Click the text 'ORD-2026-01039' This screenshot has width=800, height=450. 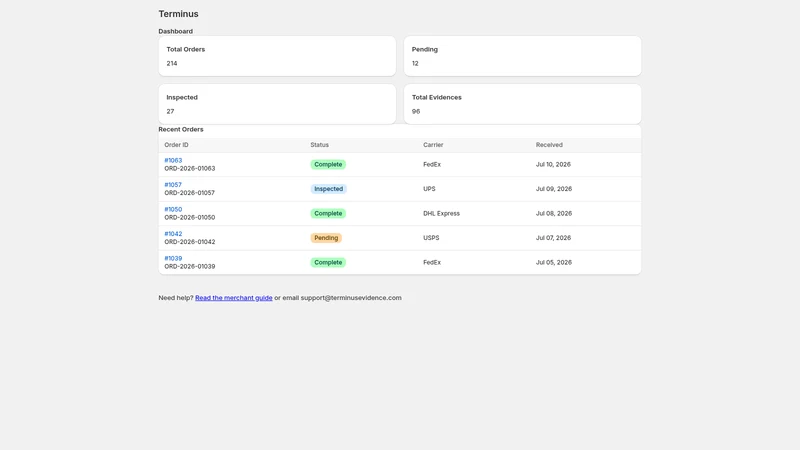(x=190, y=266)
